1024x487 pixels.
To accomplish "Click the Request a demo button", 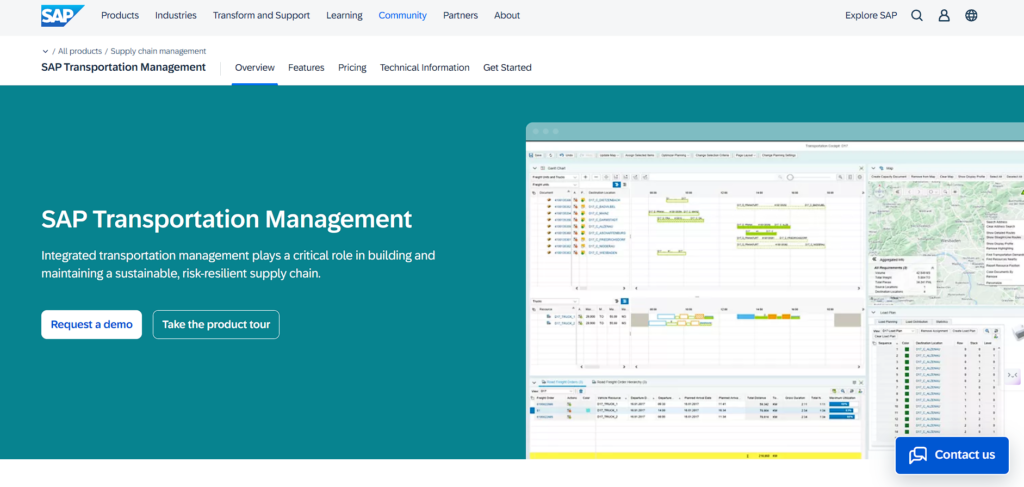I will click(91, 324).
